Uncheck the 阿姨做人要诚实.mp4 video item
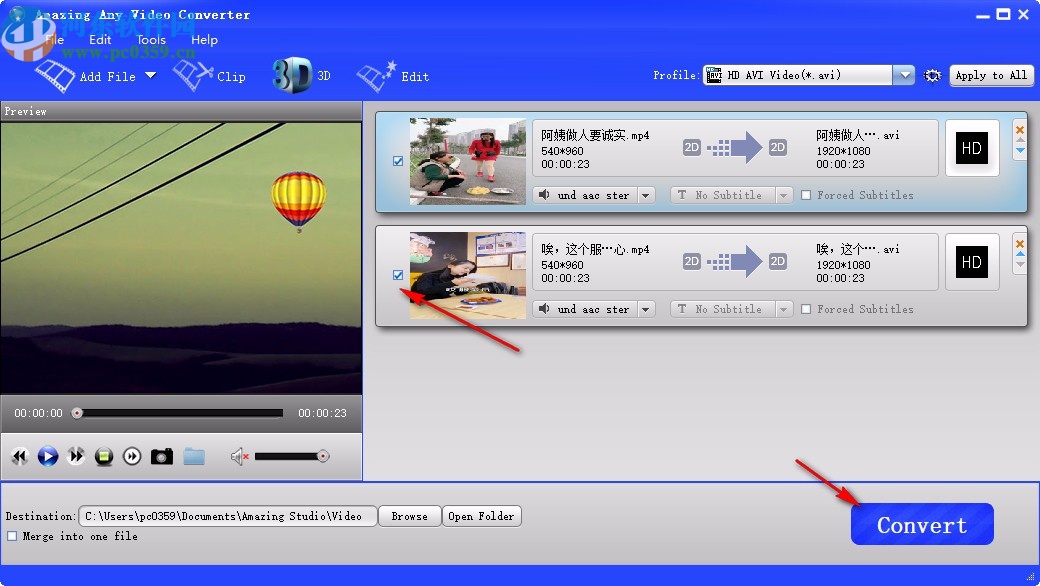This screenshot has width=1040, height=586. 397,160
